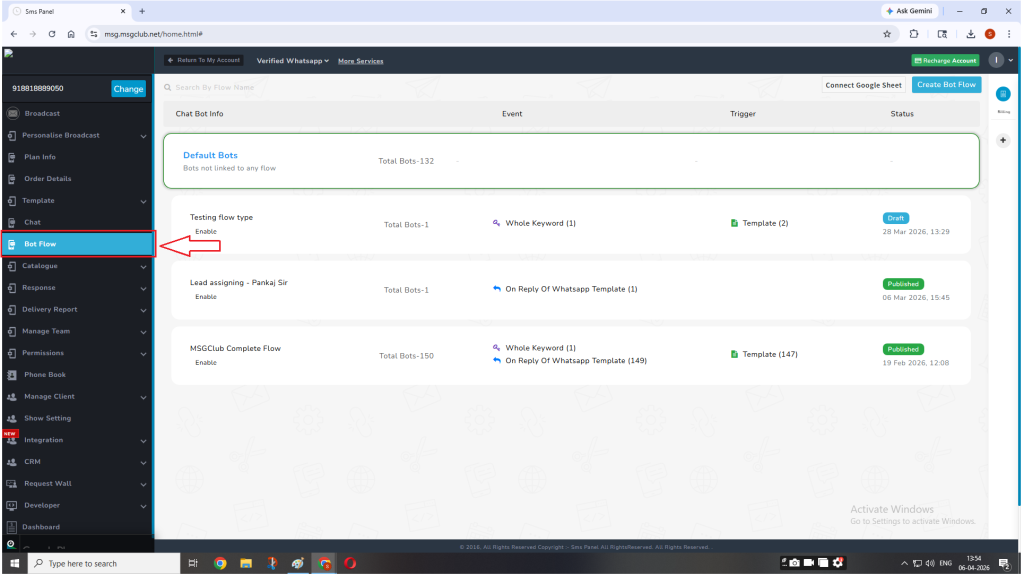Image resolution: width=1024 pixels, height=576 pixels.
Task: Click the plus icon below Billing
Action: pos(1003,141)
